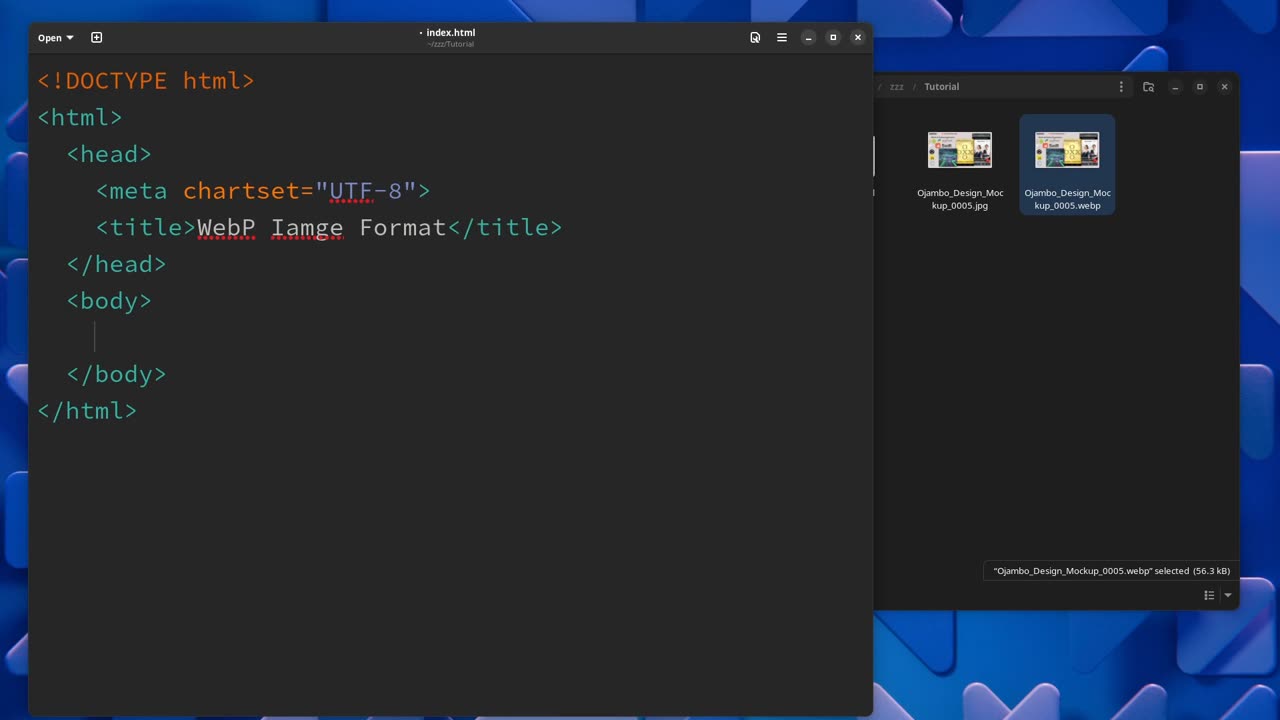Click the closing </html> tag line
1280x720 pixels.
pos(87,411)
